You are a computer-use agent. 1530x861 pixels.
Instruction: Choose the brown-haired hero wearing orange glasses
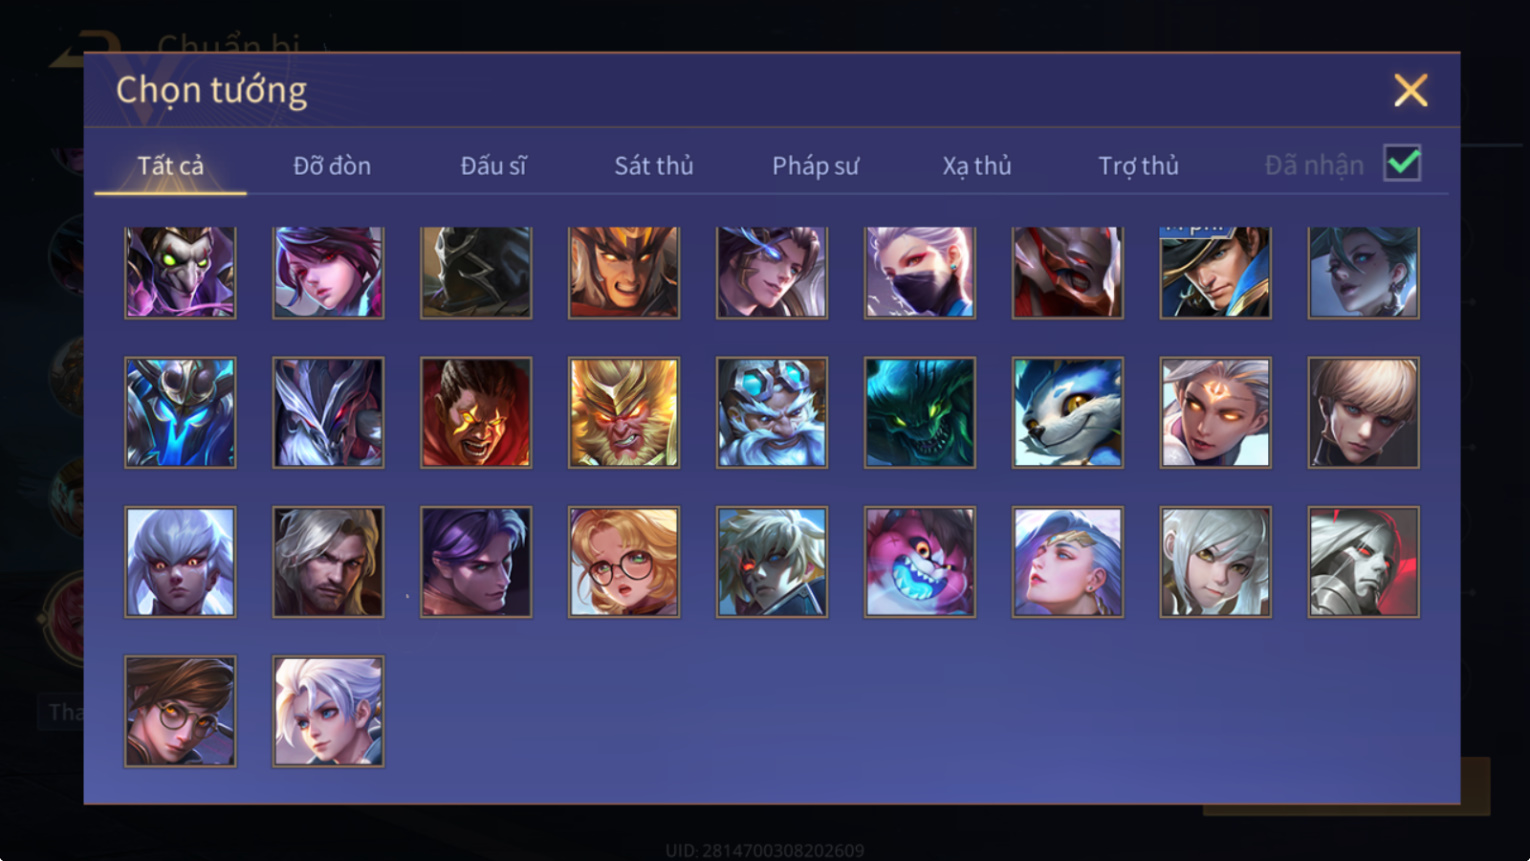coord(180,711)
